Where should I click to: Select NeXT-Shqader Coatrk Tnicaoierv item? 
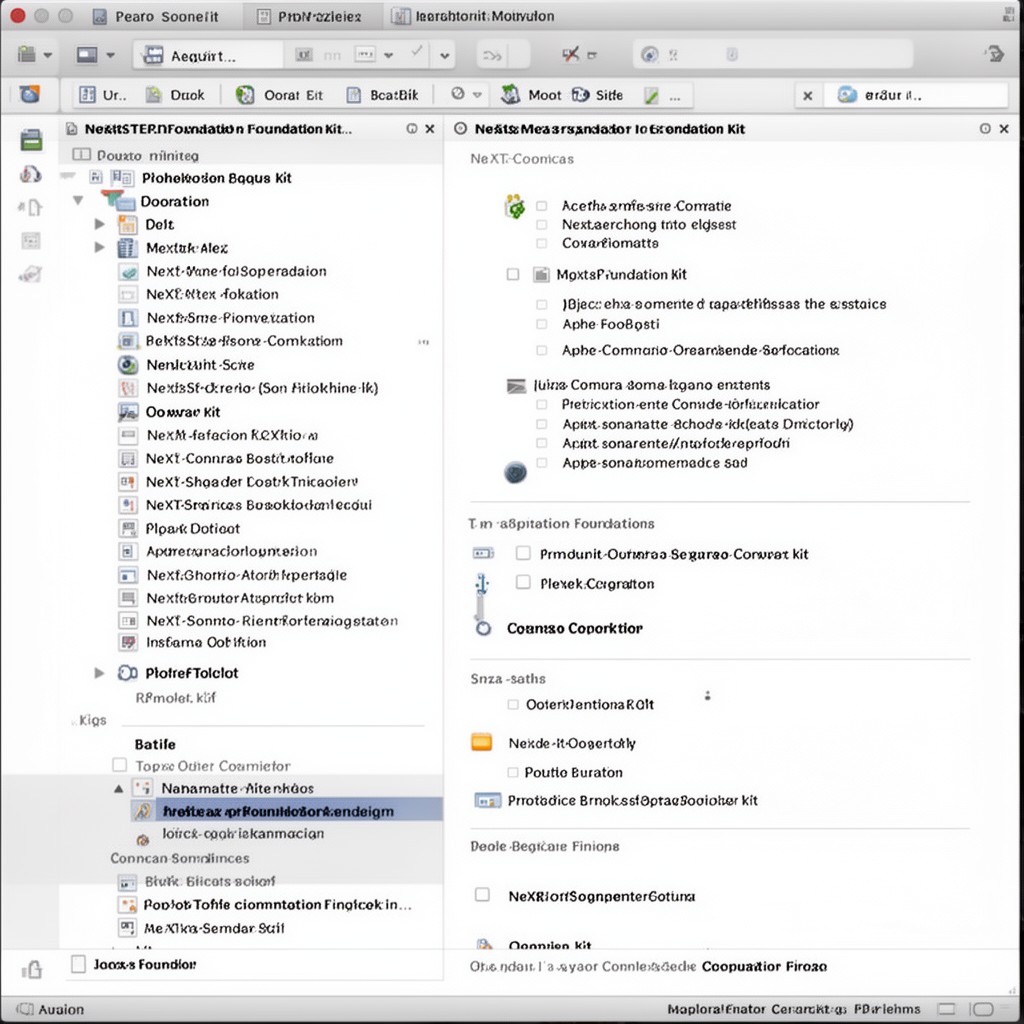point(251,482)
